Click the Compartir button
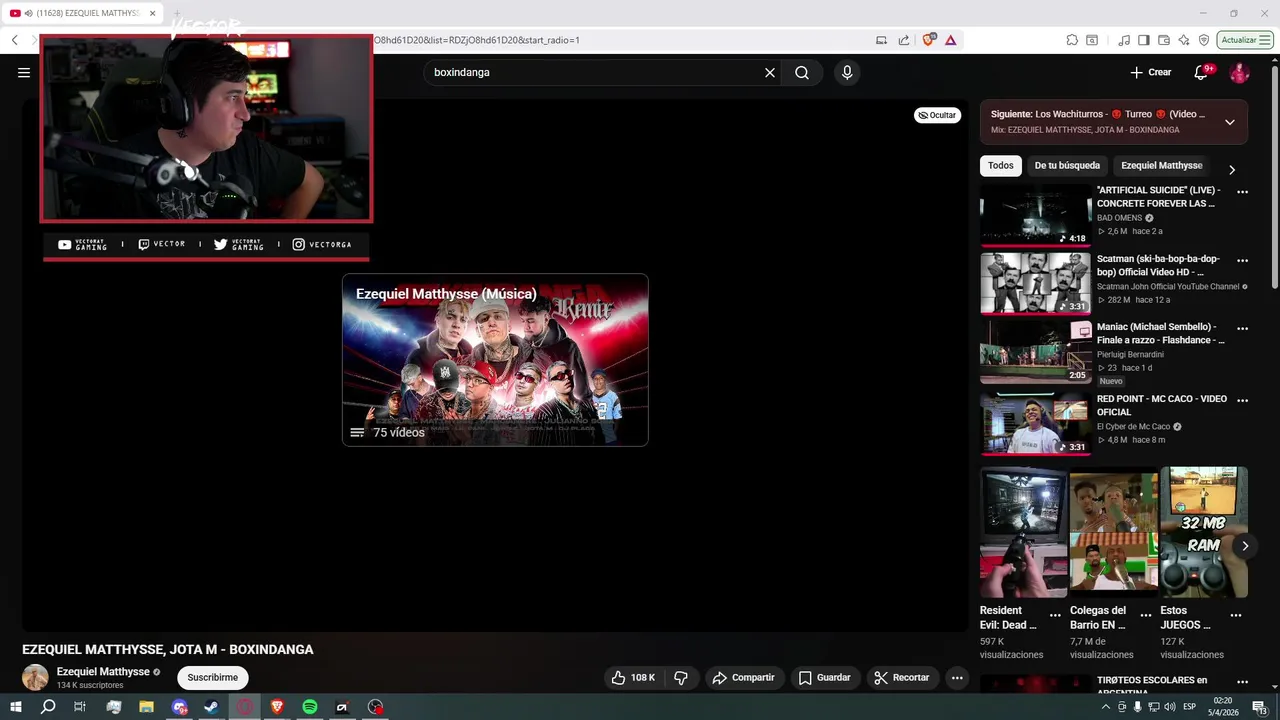 743,677
